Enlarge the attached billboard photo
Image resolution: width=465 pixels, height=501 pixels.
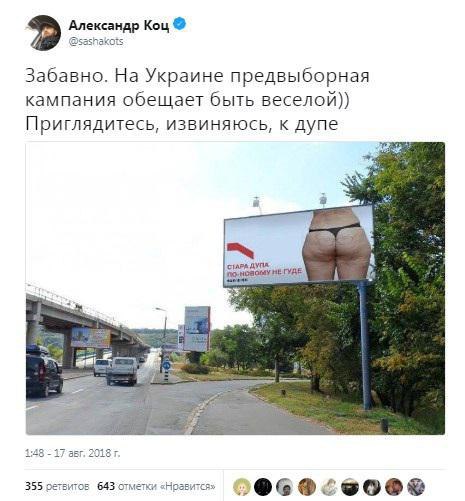click(x=235, y=288)
